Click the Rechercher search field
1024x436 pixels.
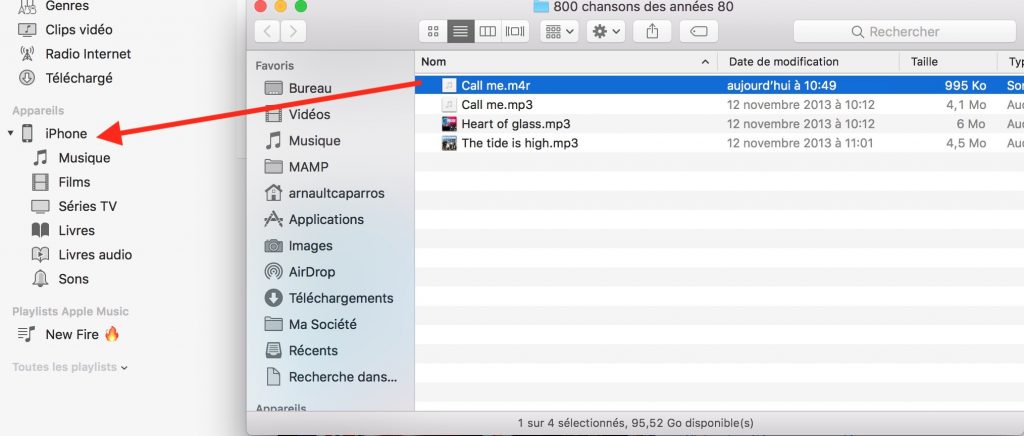tap(904, 31)
